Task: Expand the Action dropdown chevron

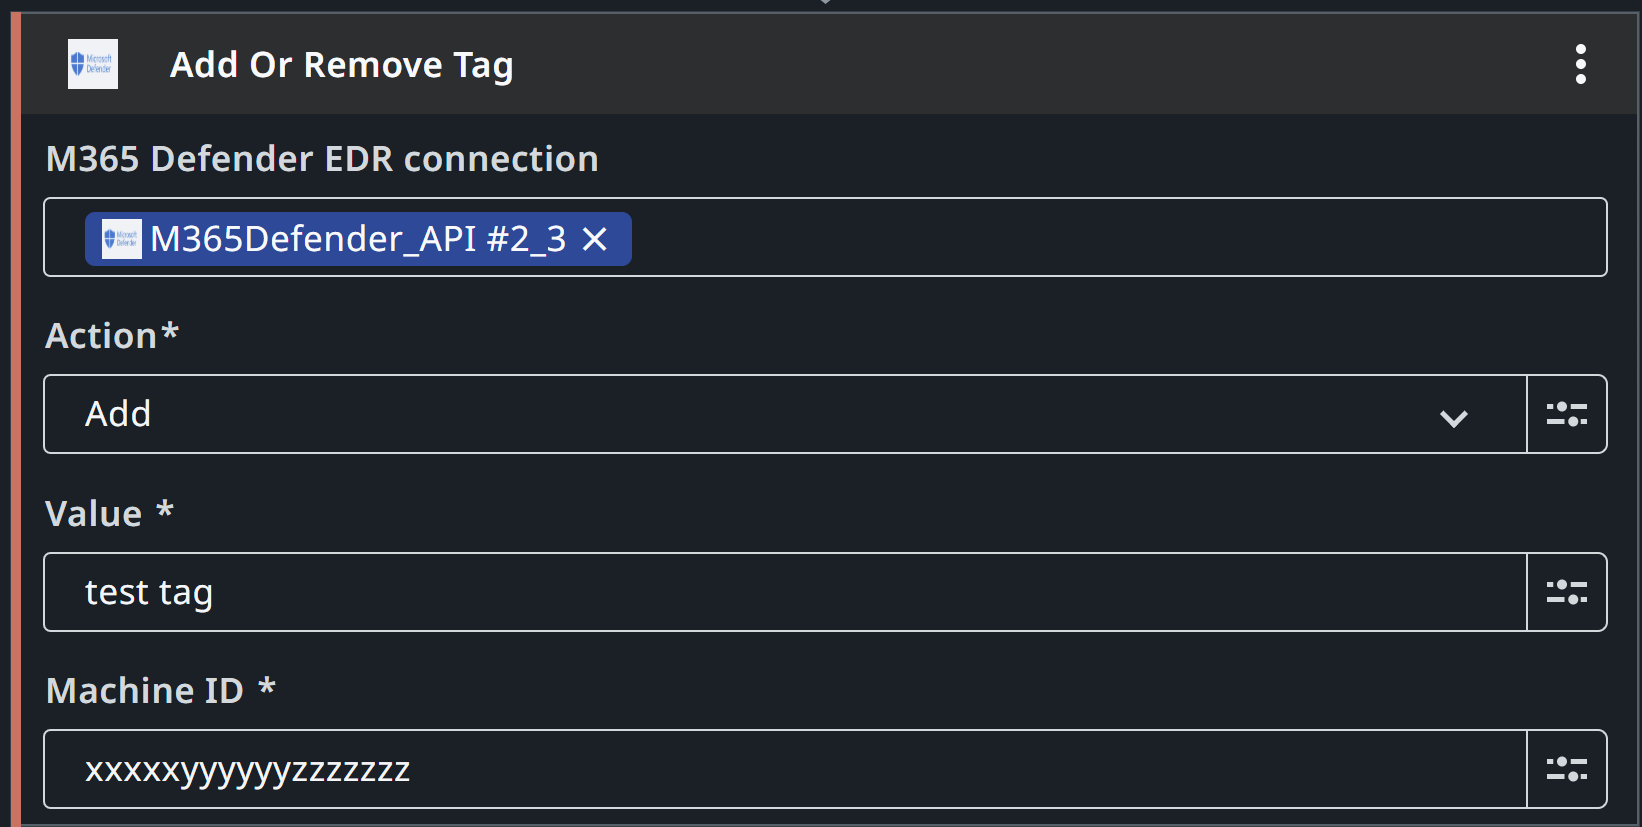Action: pyautogui.click(x=1454, y=418)
